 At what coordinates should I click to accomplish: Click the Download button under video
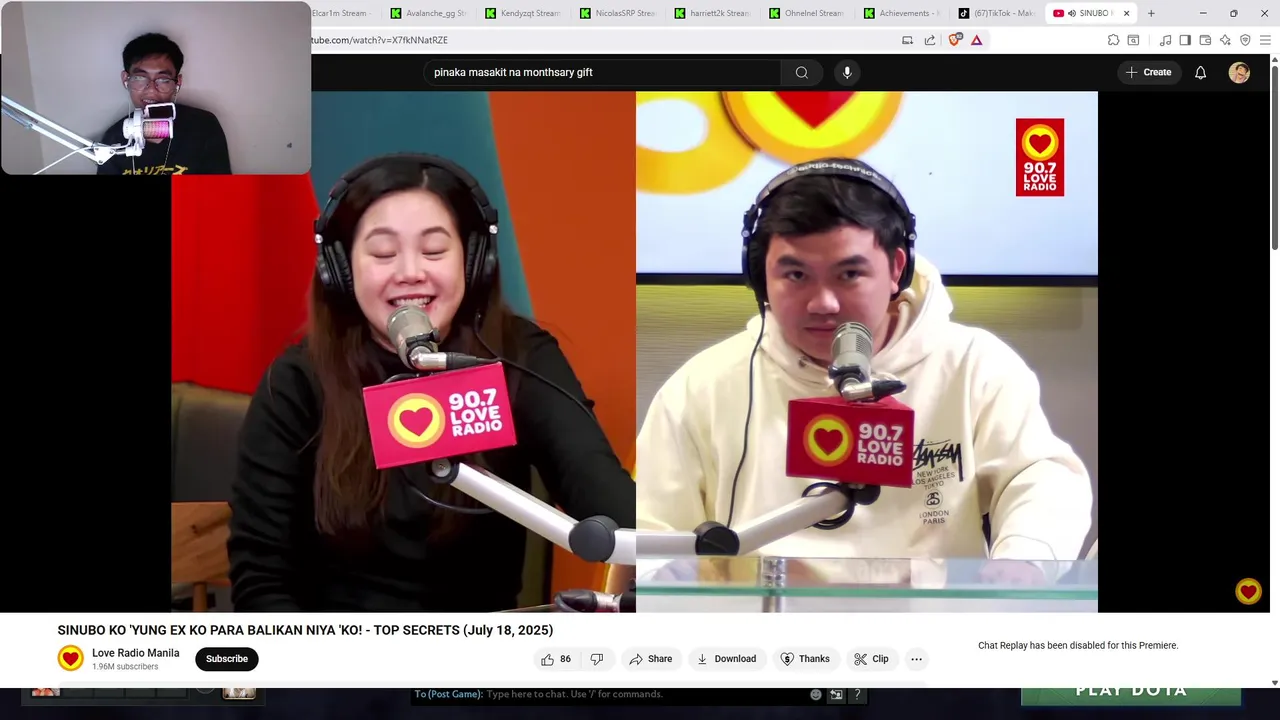(726, 659)
